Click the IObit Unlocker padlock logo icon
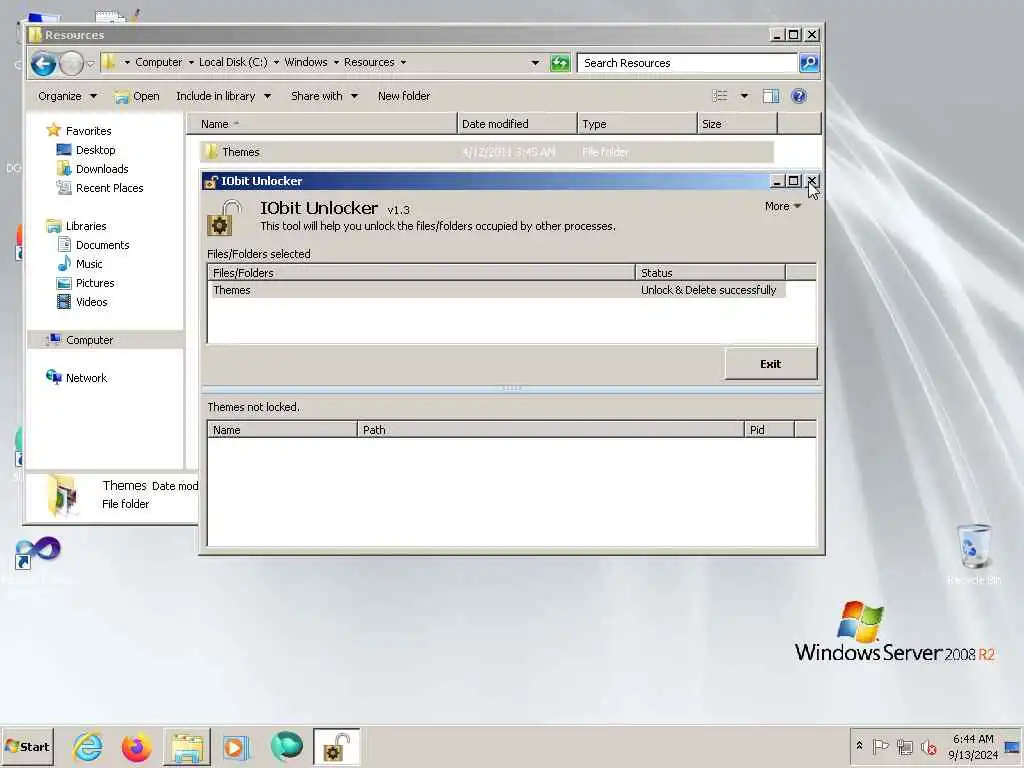 (223, 218)
